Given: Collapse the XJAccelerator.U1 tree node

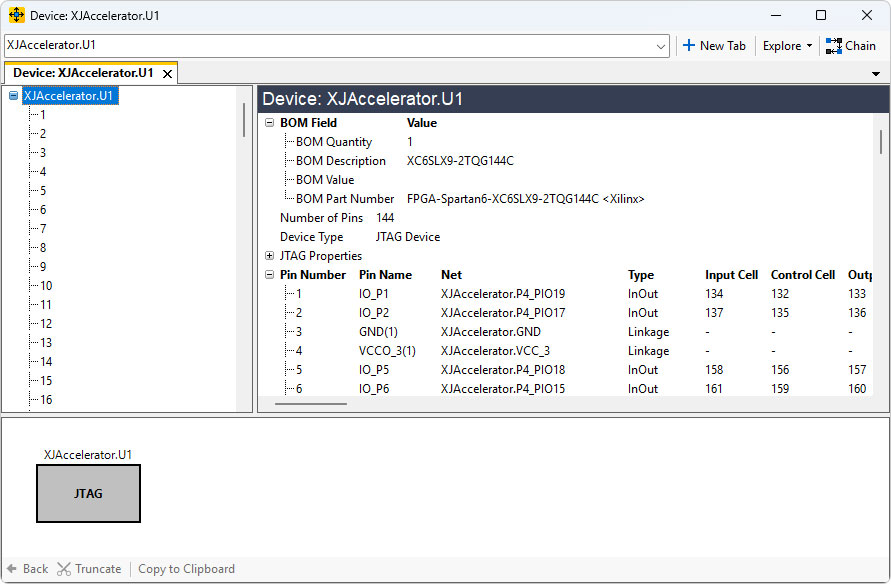Looking at the screenshot, I should point(13,96).
